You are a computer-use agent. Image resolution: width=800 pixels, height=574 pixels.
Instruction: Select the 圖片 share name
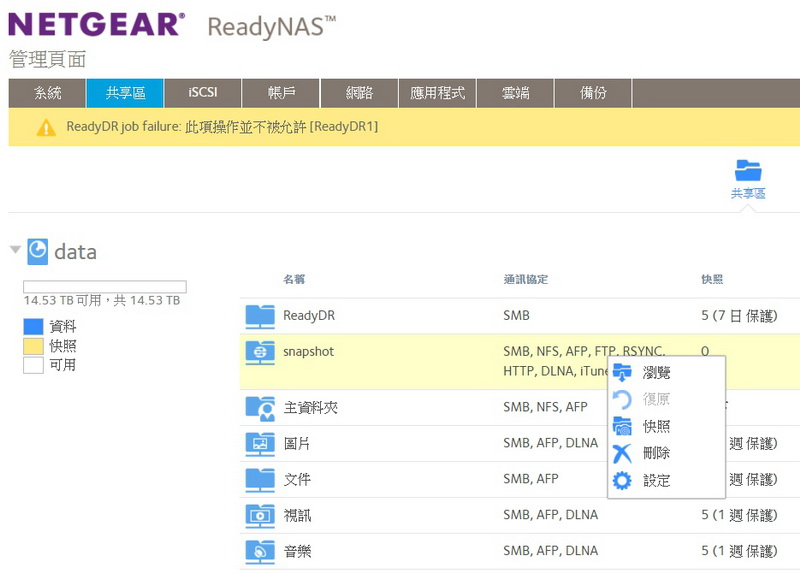297,443
